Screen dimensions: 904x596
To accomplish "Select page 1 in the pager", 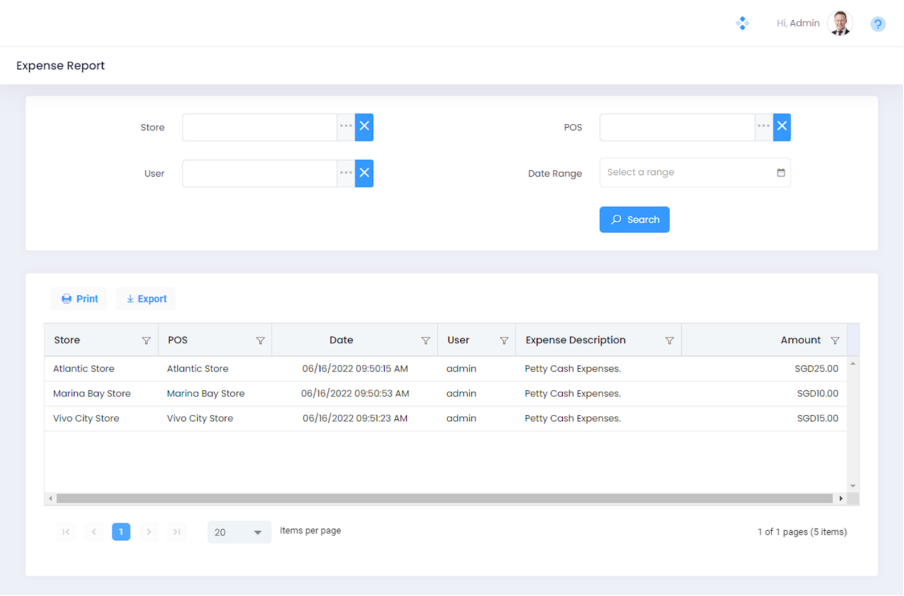I will [121, 532].
